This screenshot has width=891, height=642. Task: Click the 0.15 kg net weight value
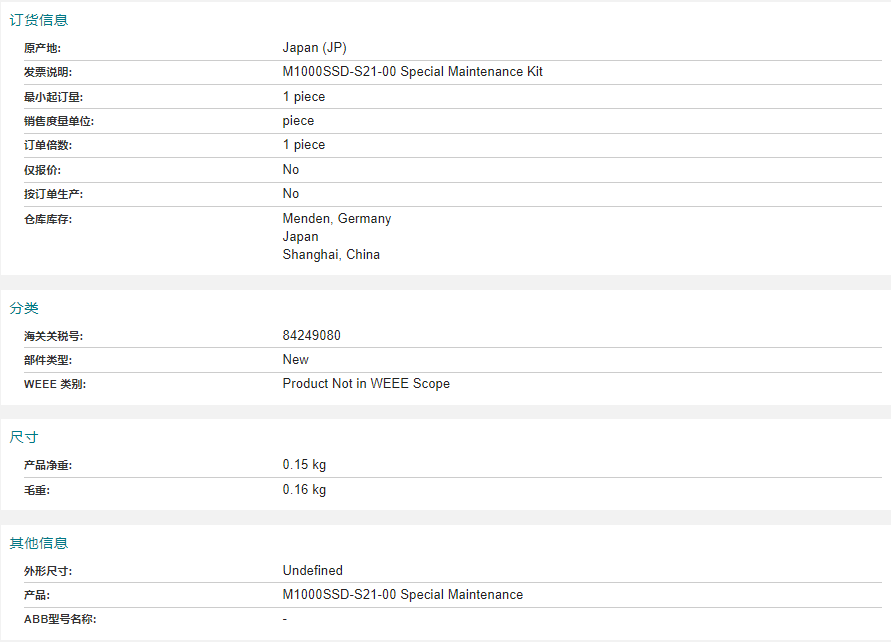tap(304, 465)
